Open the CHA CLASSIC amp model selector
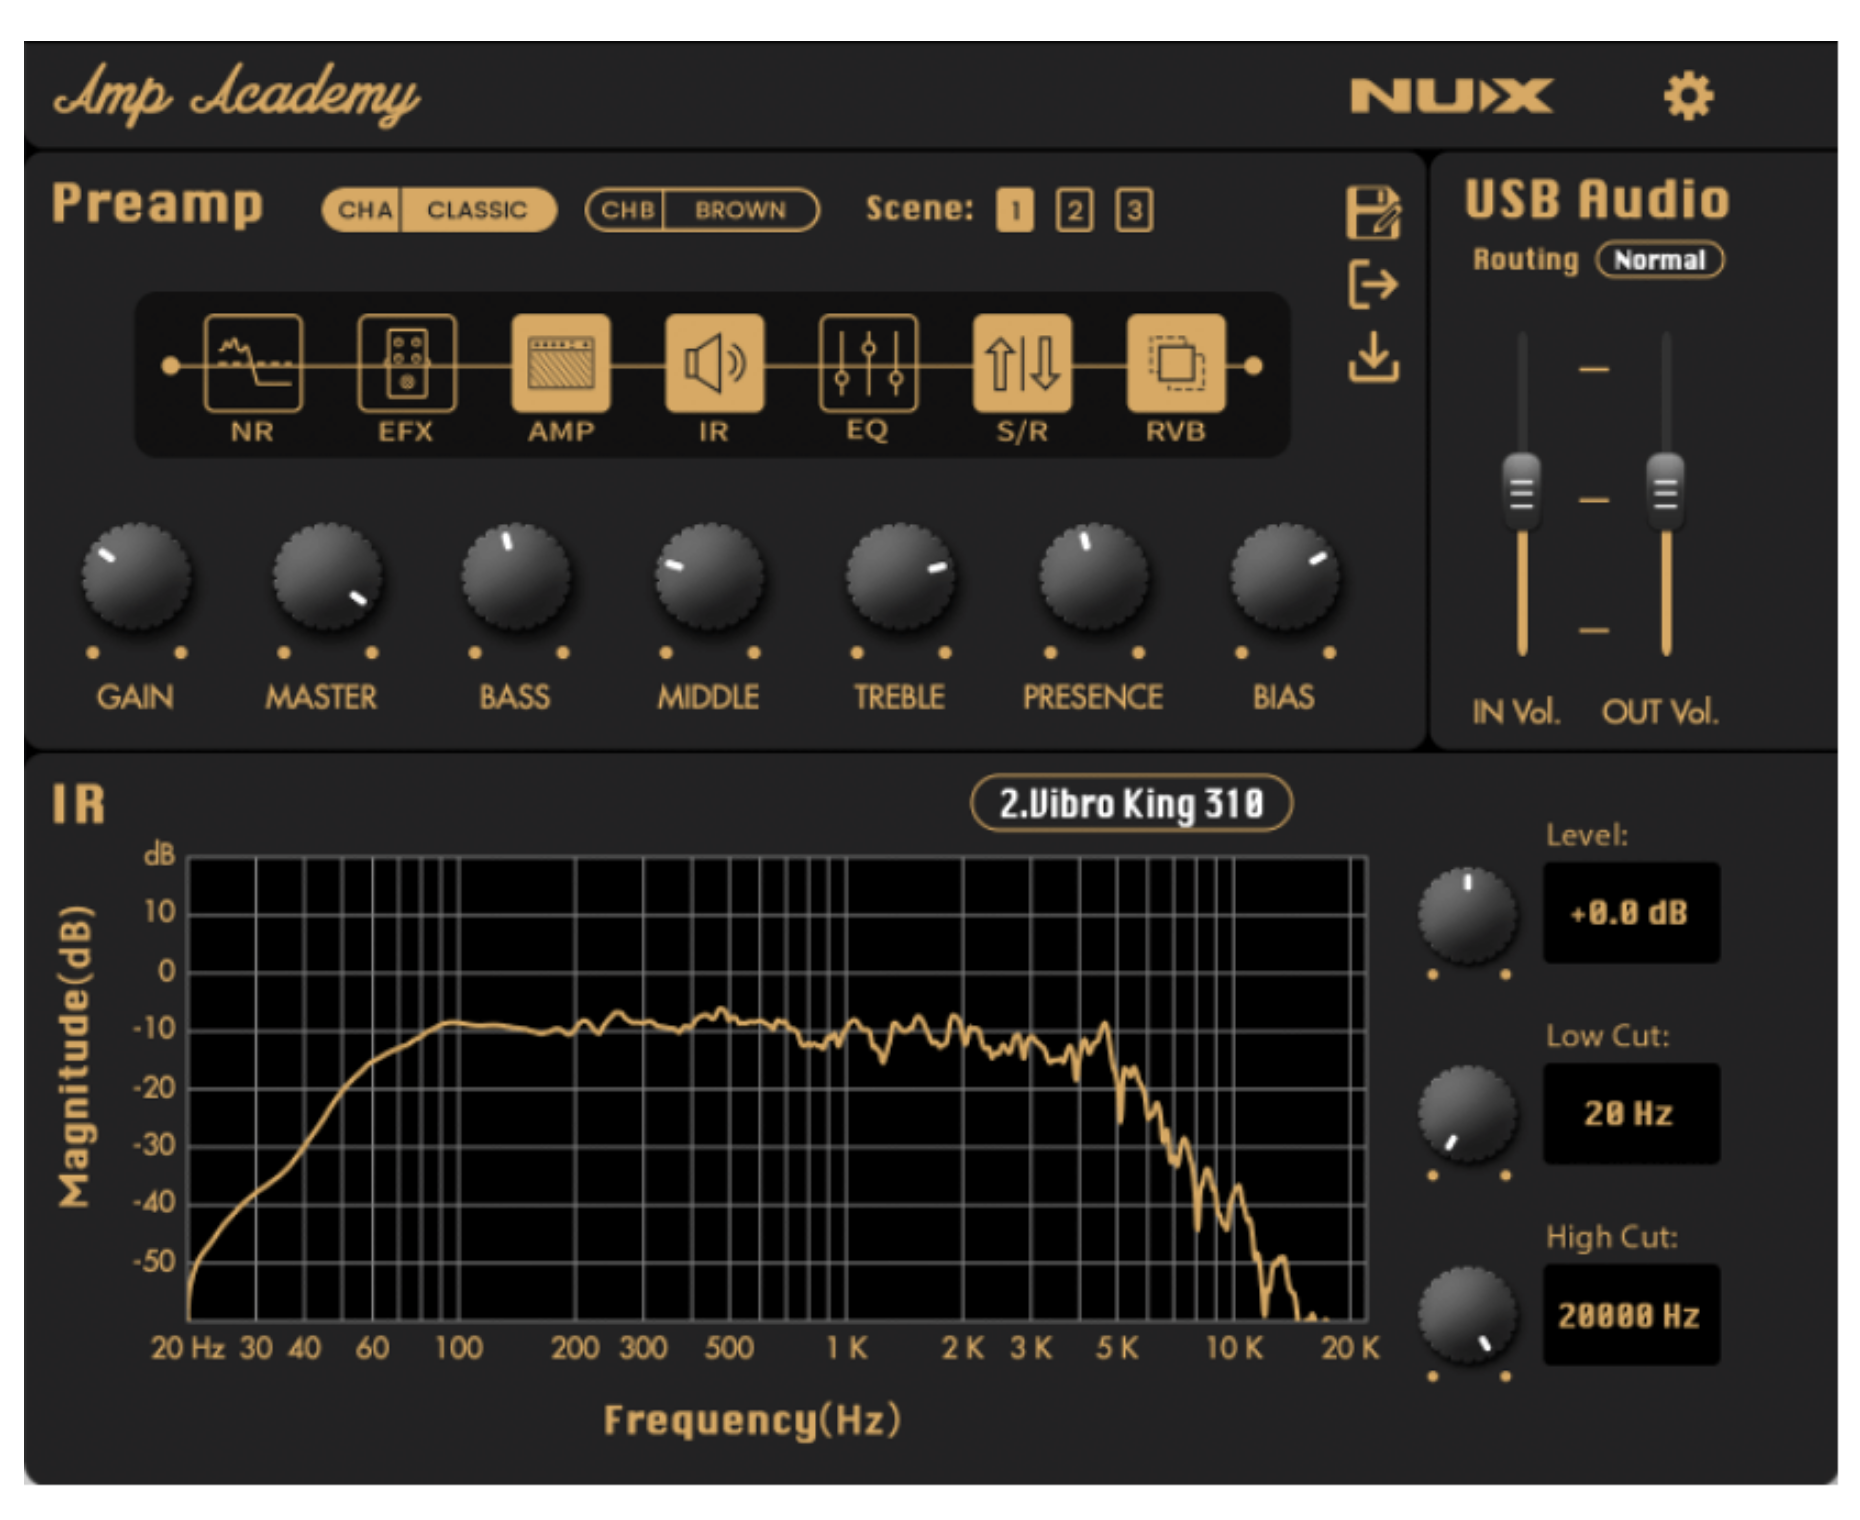This screenshot has height=1520, width=1860. pyautogui.click(x=439, y=210)
